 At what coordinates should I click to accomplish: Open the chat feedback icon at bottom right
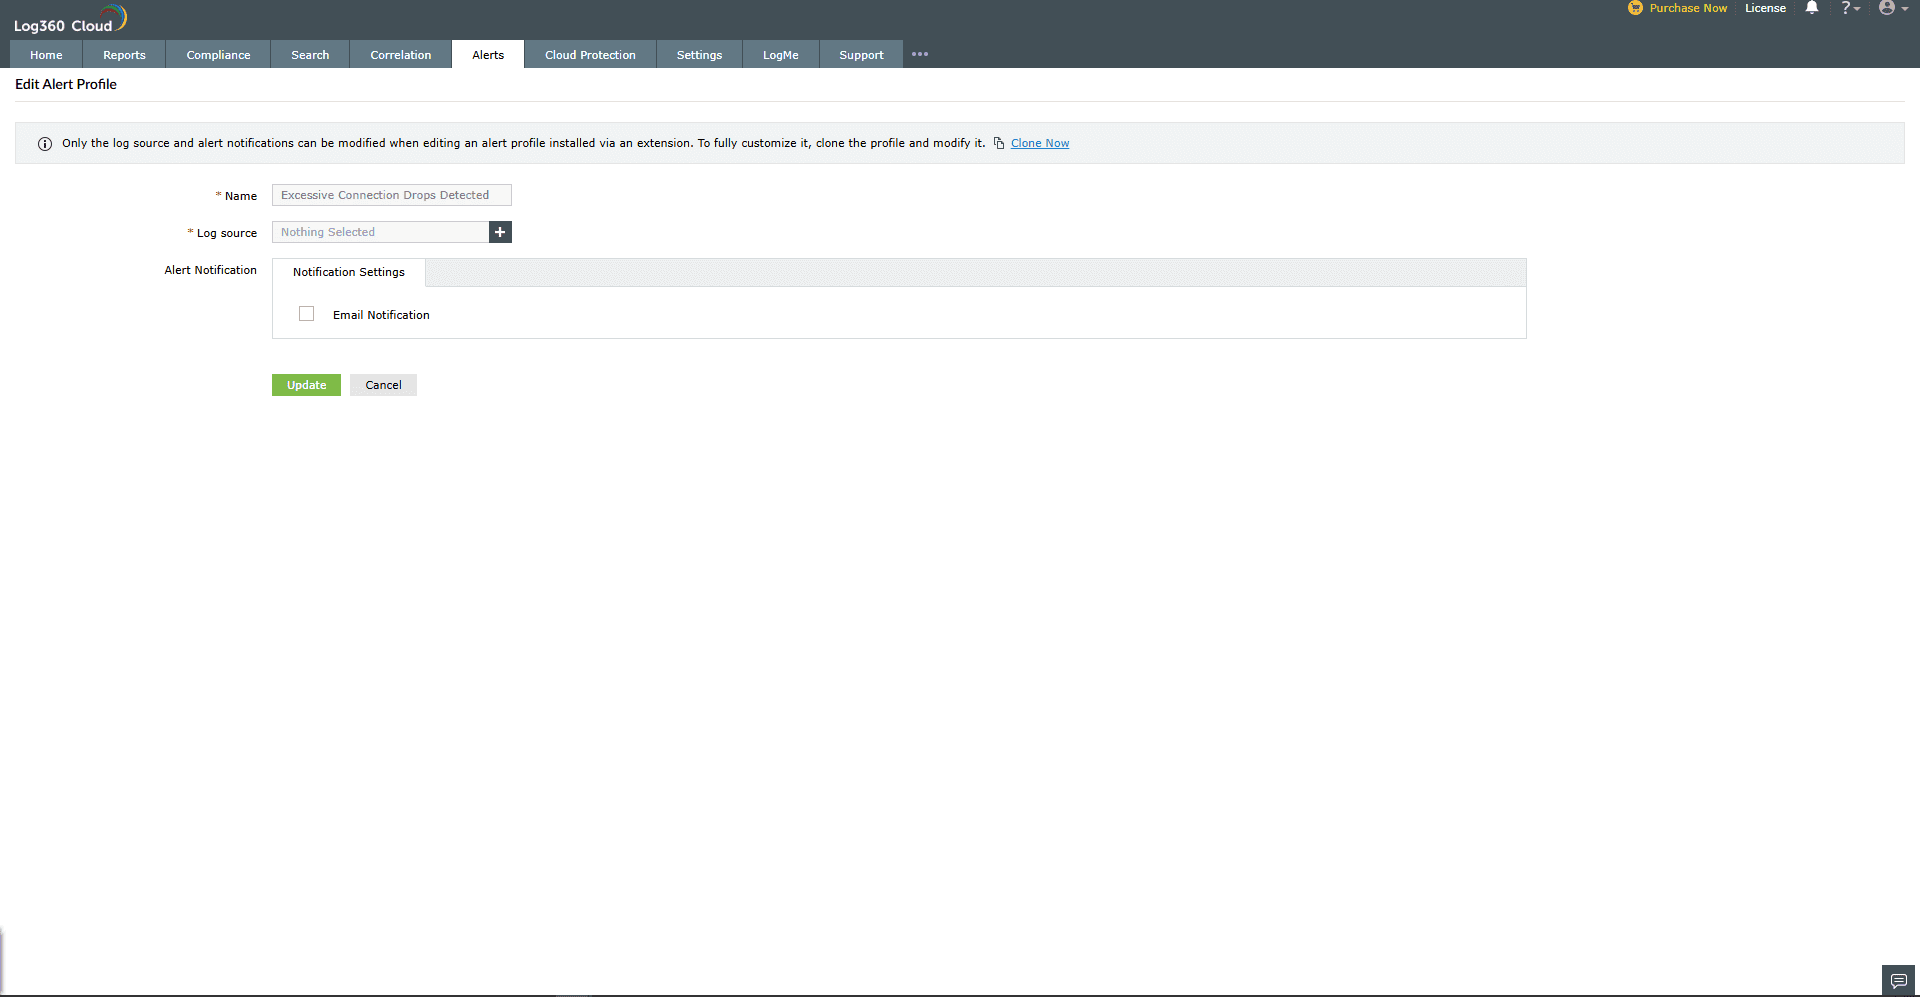pos(1897,981)
